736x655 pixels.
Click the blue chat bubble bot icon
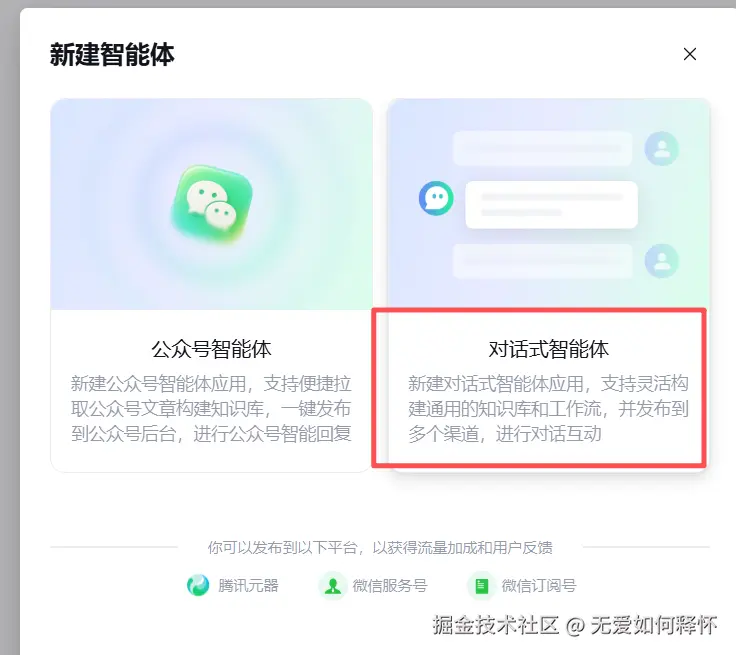coord(436,198)
